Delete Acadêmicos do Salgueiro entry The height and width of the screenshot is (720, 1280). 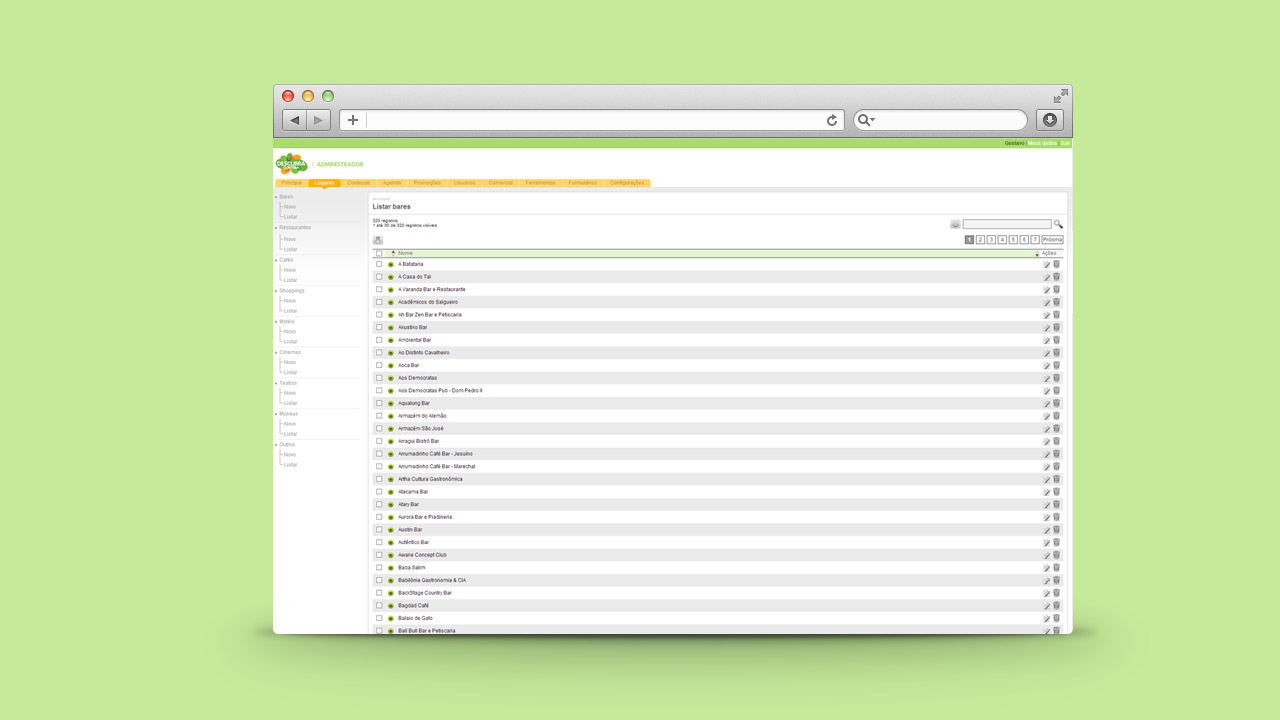1056,302
